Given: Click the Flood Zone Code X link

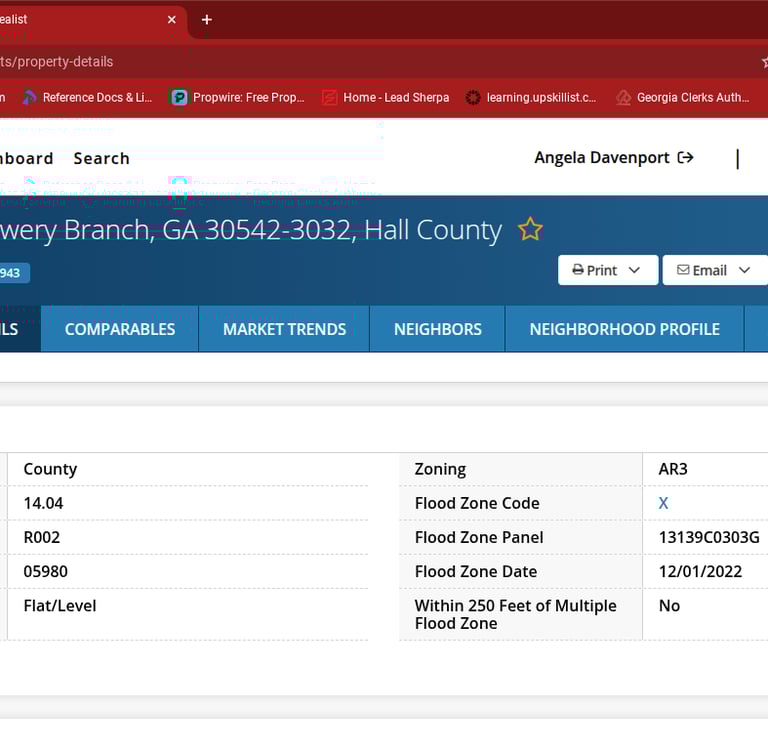Looking at the screenshot, I should click(663, 503).
